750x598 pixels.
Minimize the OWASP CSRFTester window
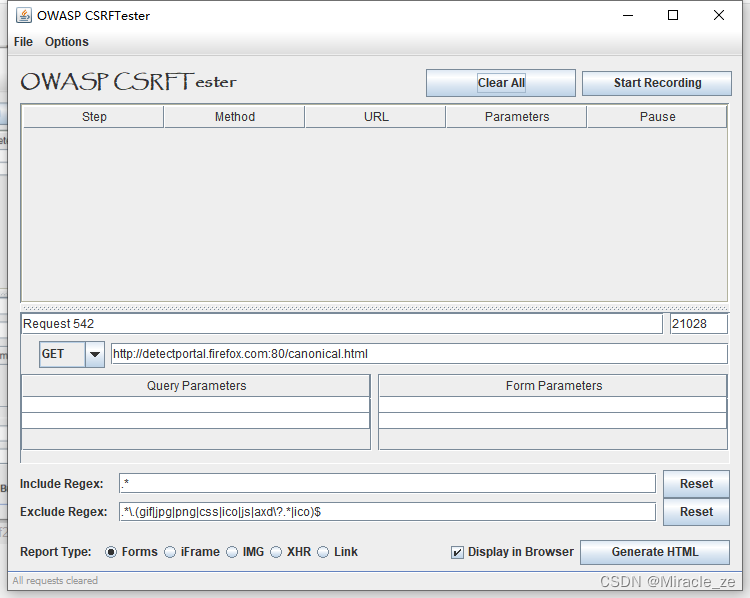(628, 15)
